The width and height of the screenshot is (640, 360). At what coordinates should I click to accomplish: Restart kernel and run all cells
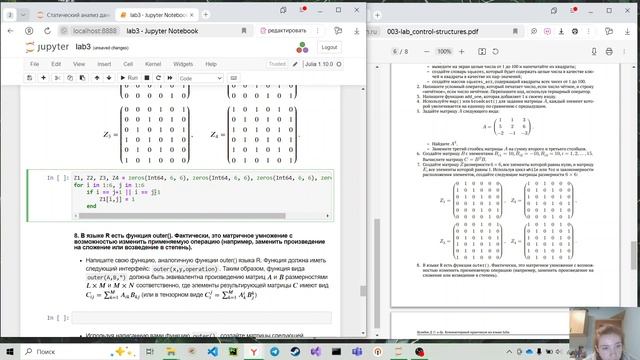tap(170, 78)
